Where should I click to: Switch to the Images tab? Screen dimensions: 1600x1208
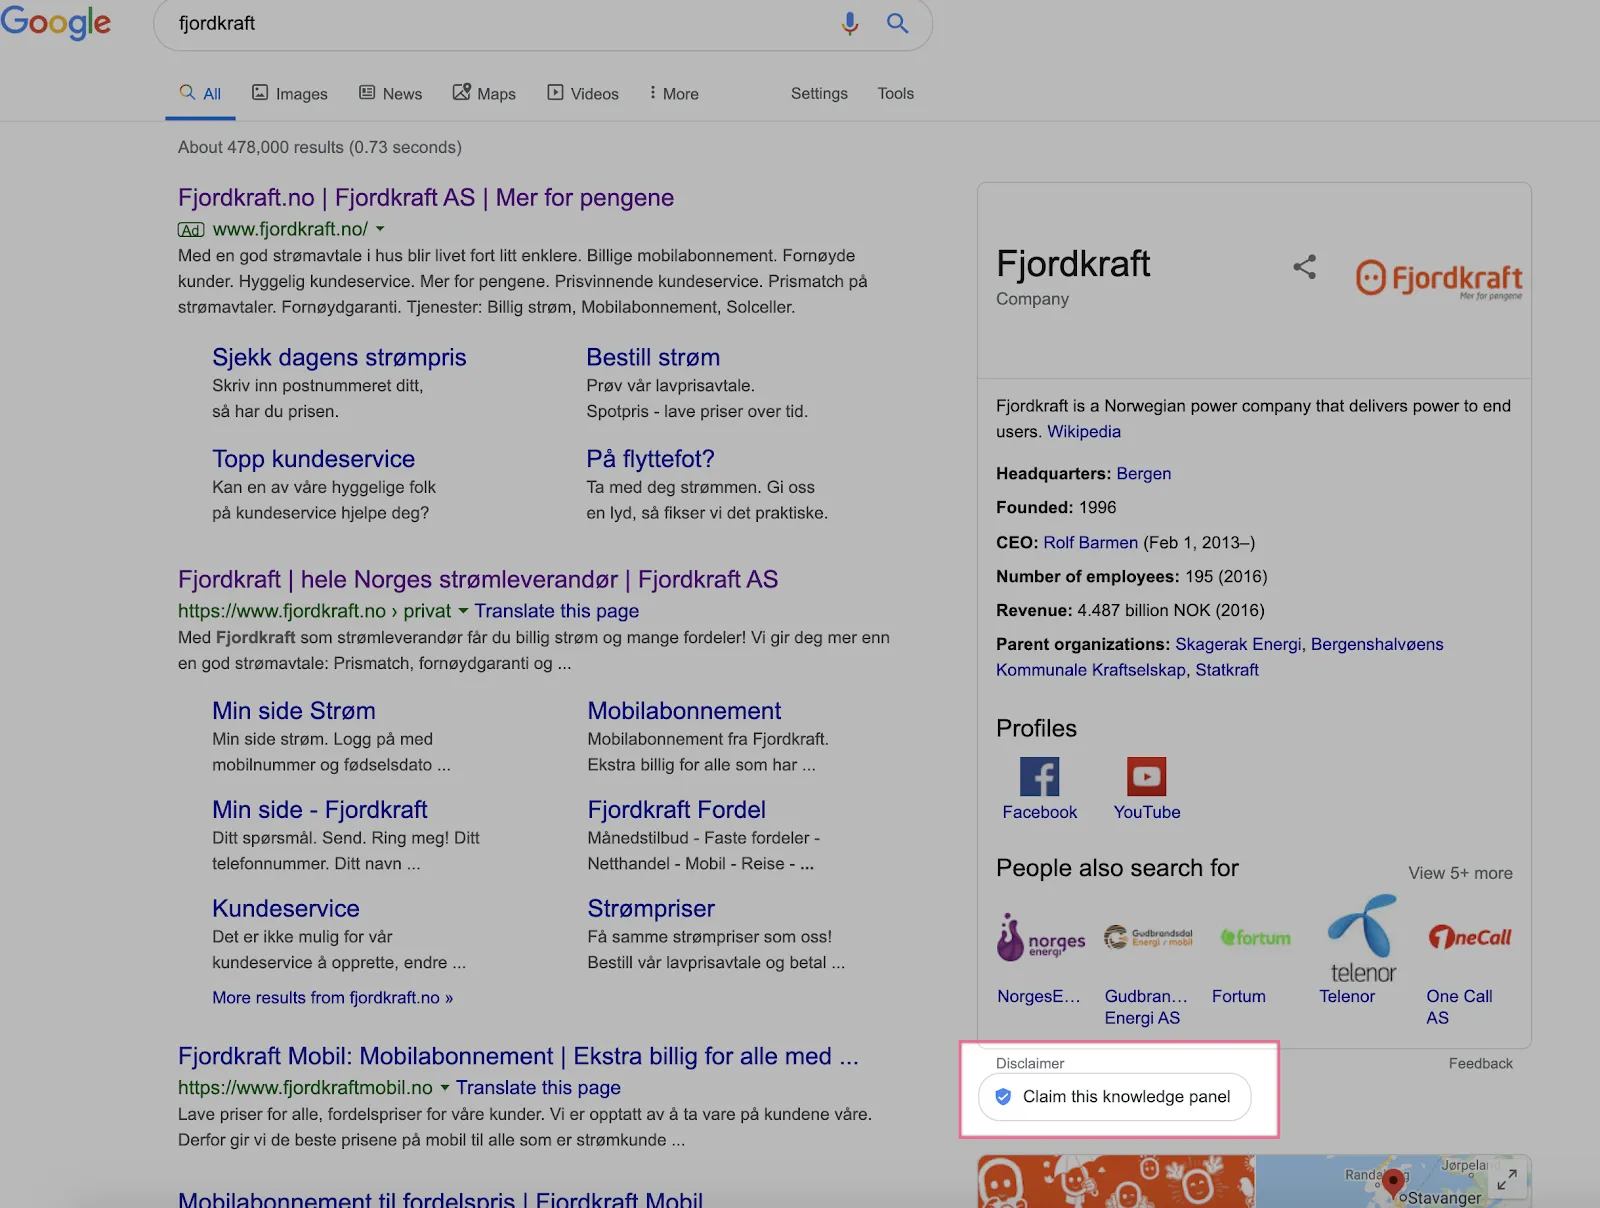pyautogui.click(x=289, y=93)
